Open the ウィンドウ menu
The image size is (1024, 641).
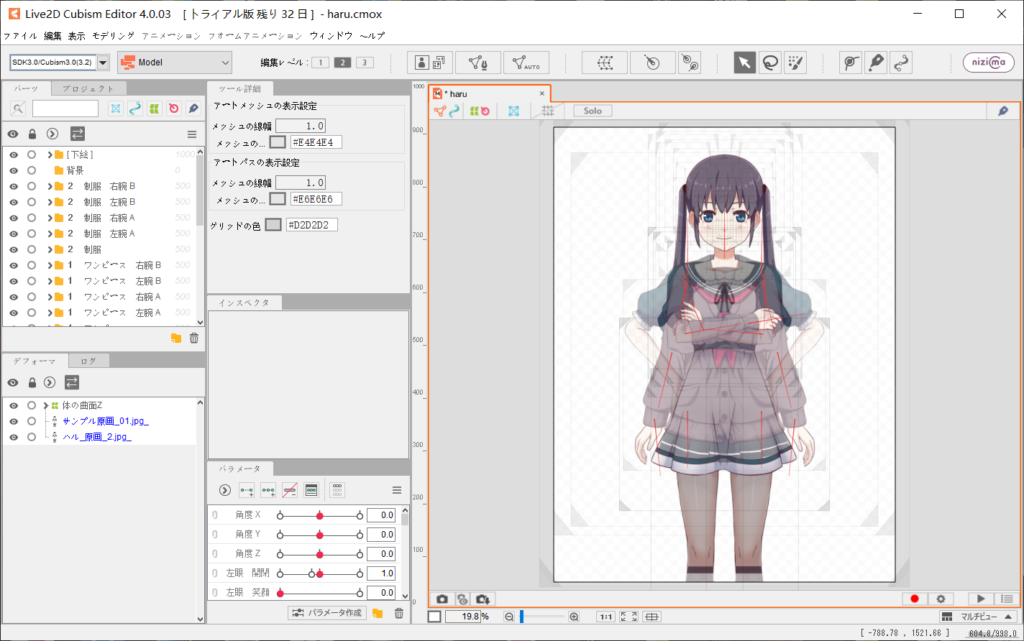(x=330, y=36)
